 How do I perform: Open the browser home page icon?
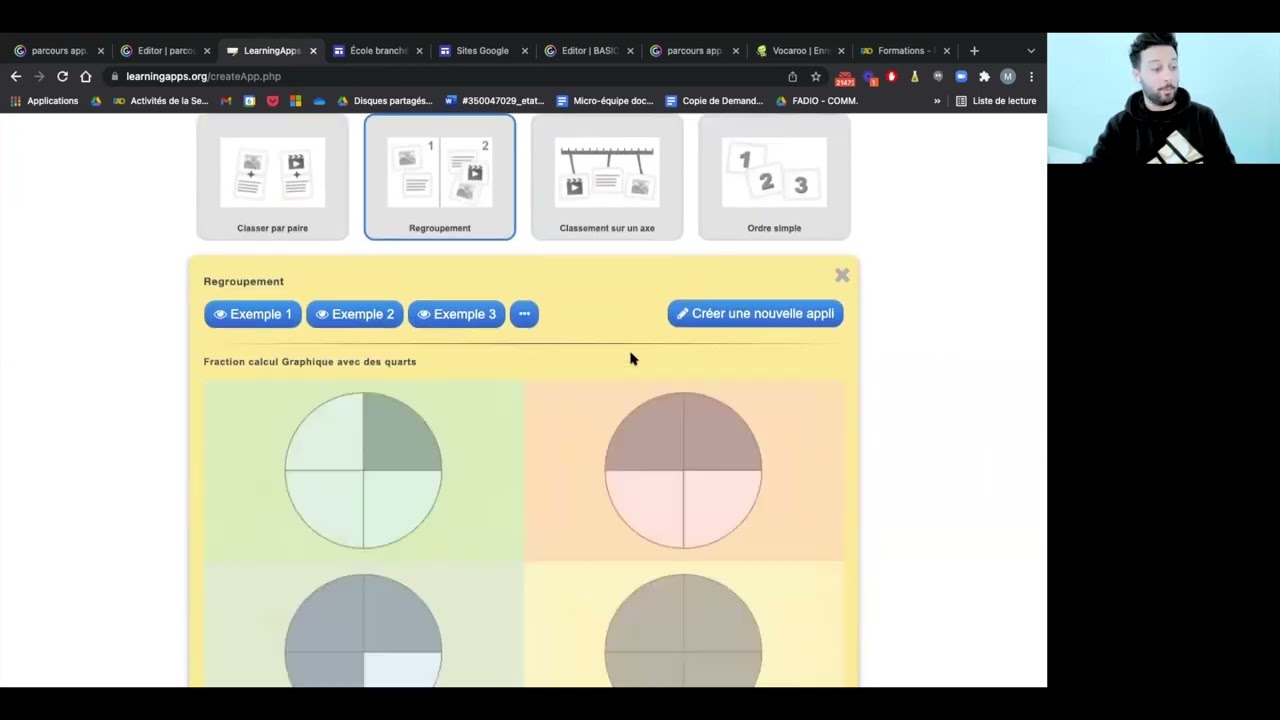pyautogui.click(x=86, y=76)
